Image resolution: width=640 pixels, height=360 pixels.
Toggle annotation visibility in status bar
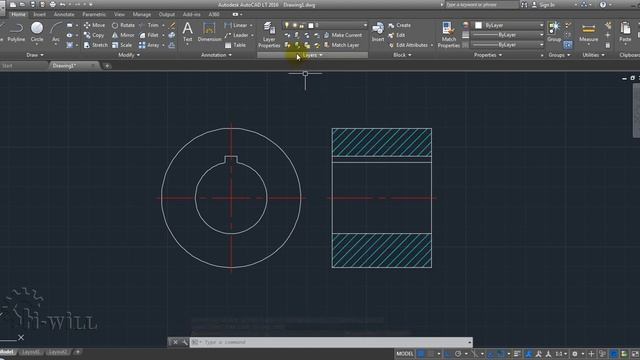point(529,354)
